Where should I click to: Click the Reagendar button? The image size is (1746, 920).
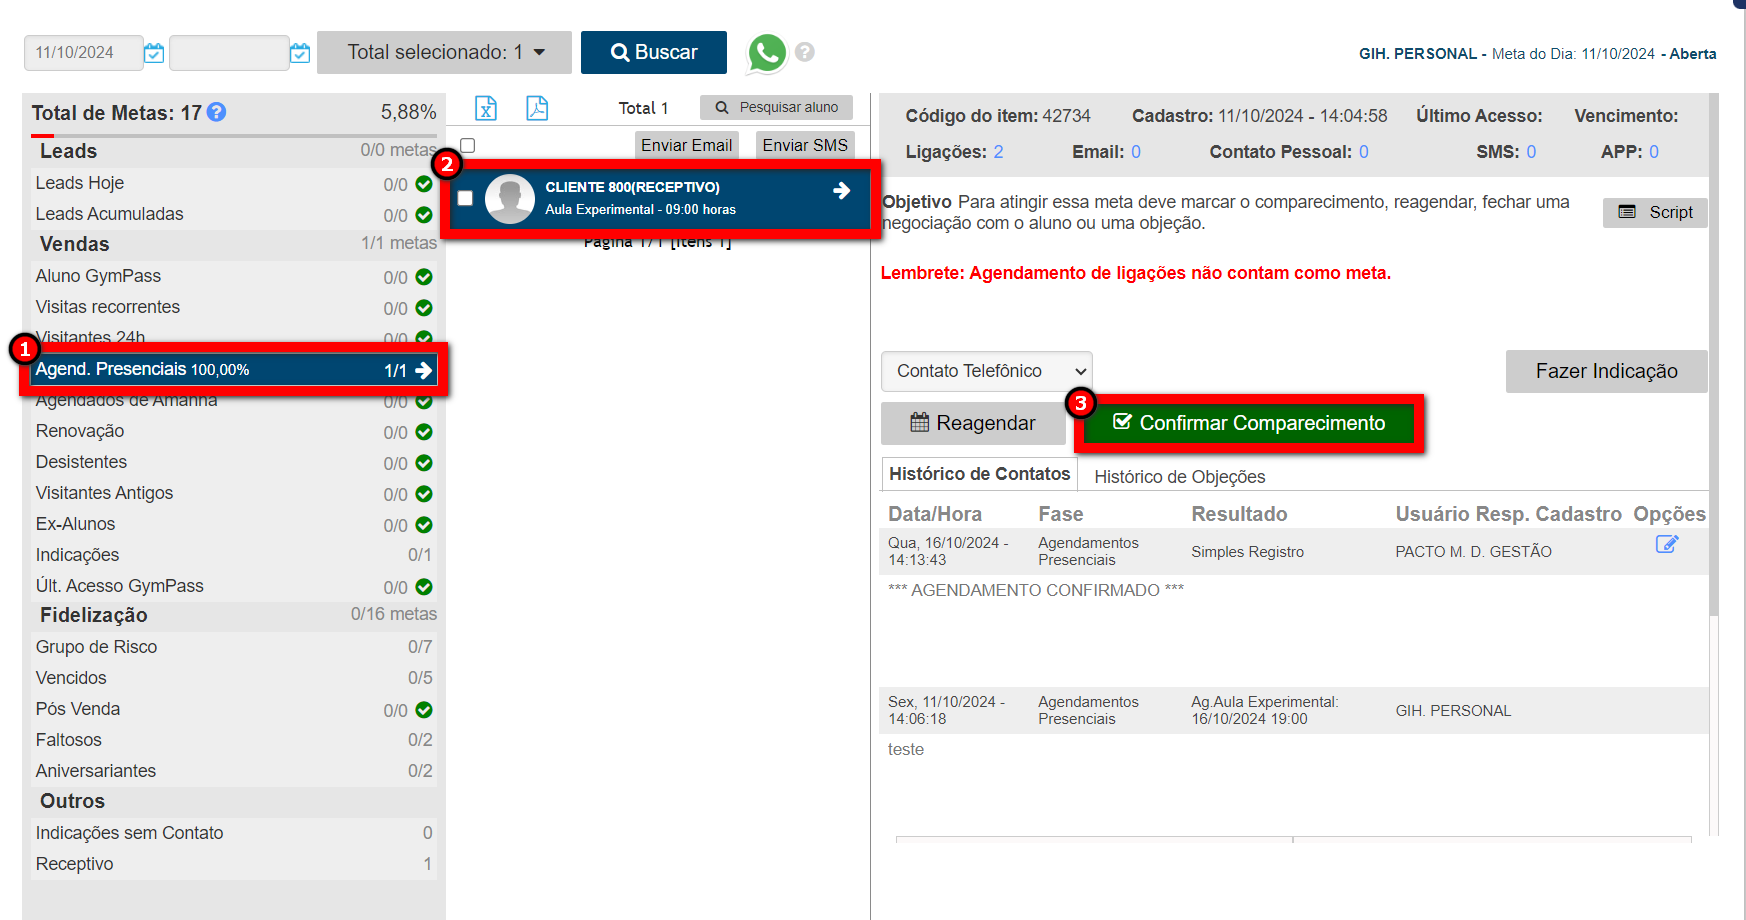(x=972, y=423)
